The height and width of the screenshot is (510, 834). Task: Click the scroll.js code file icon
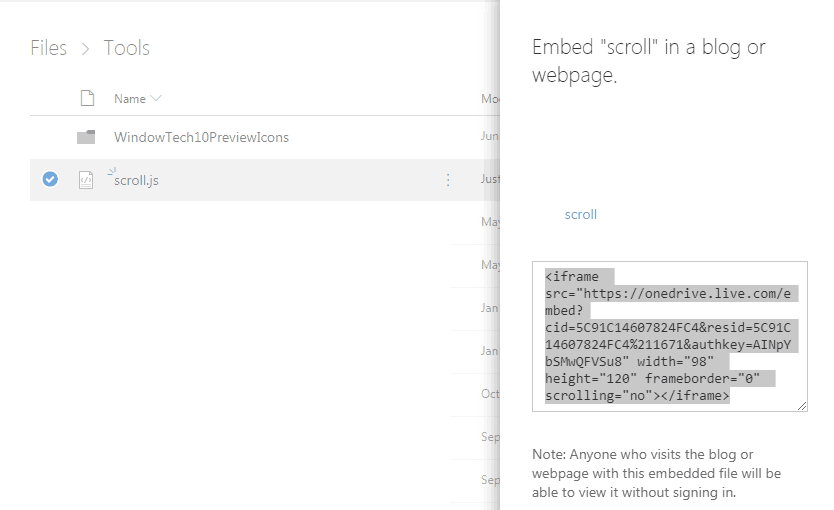point(86,180)
